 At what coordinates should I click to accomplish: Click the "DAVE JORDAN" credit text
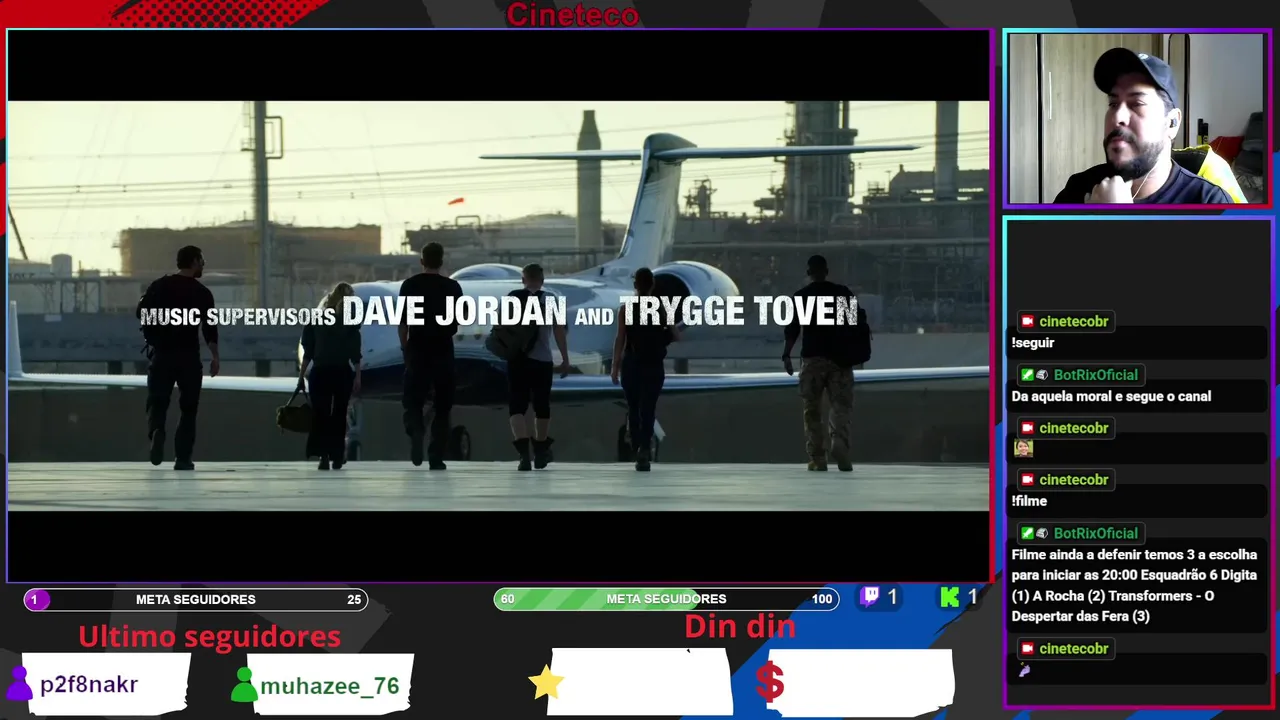[x=454, y=312]
